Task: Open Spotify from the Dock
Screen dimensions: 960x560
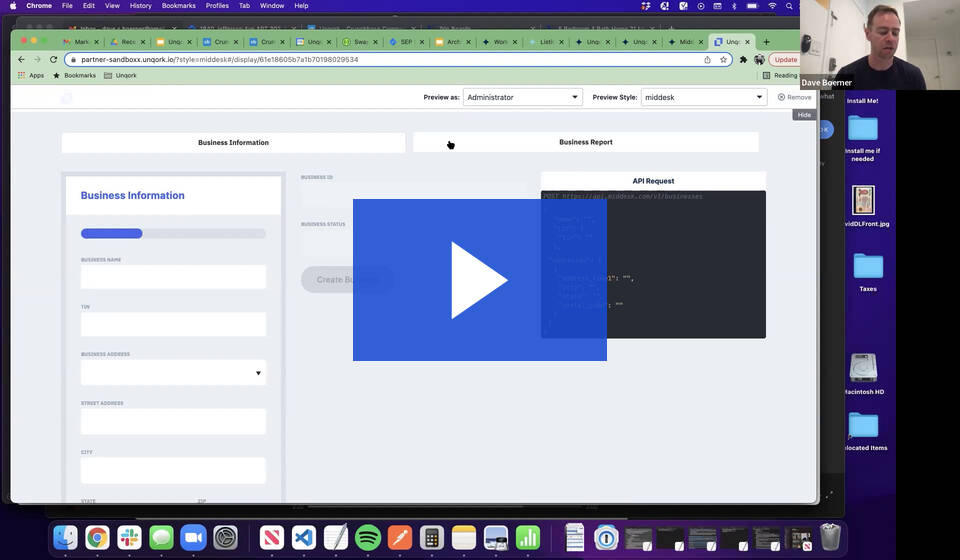Action: (x=368, y=538)
